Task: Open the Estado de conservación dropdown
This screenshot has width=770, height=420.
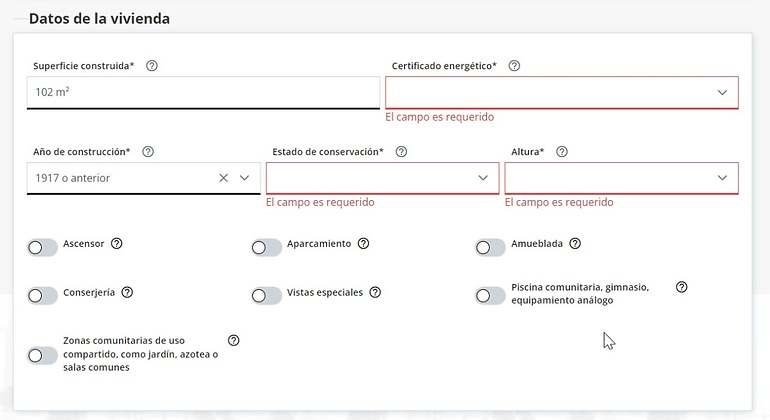Action: [x=383, y=178]
